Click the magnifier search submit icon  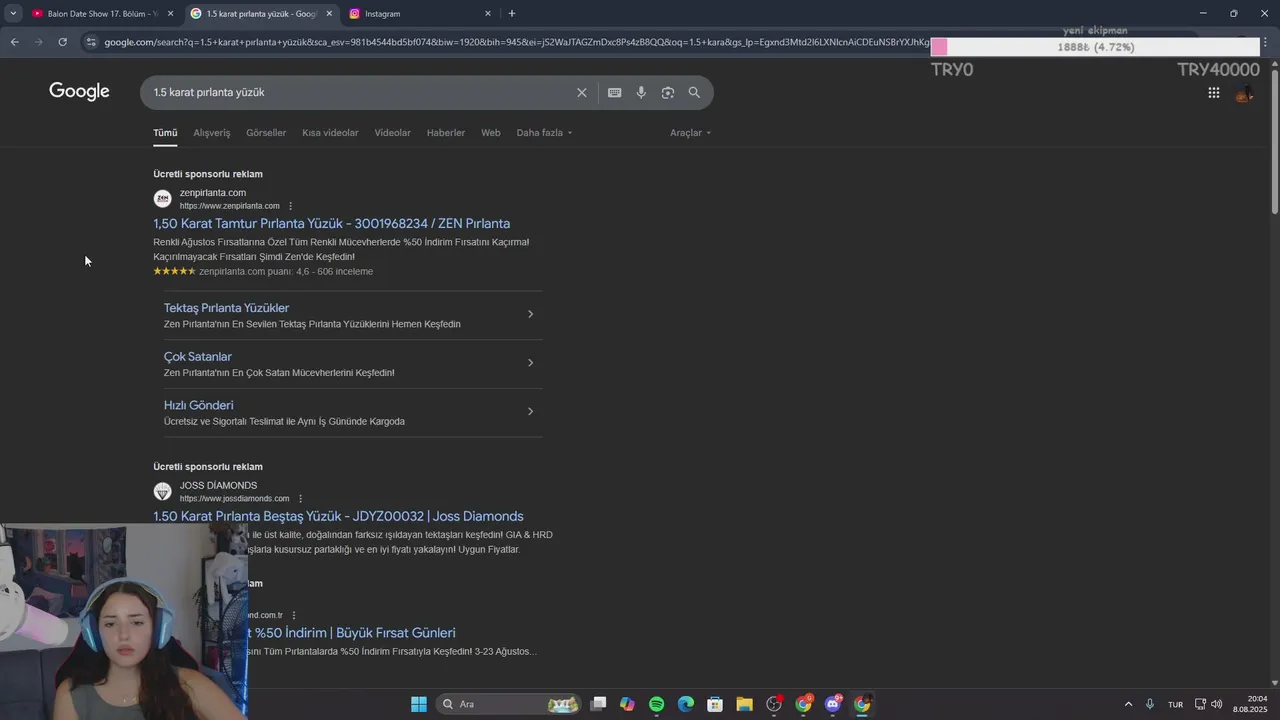coord(694,92)
